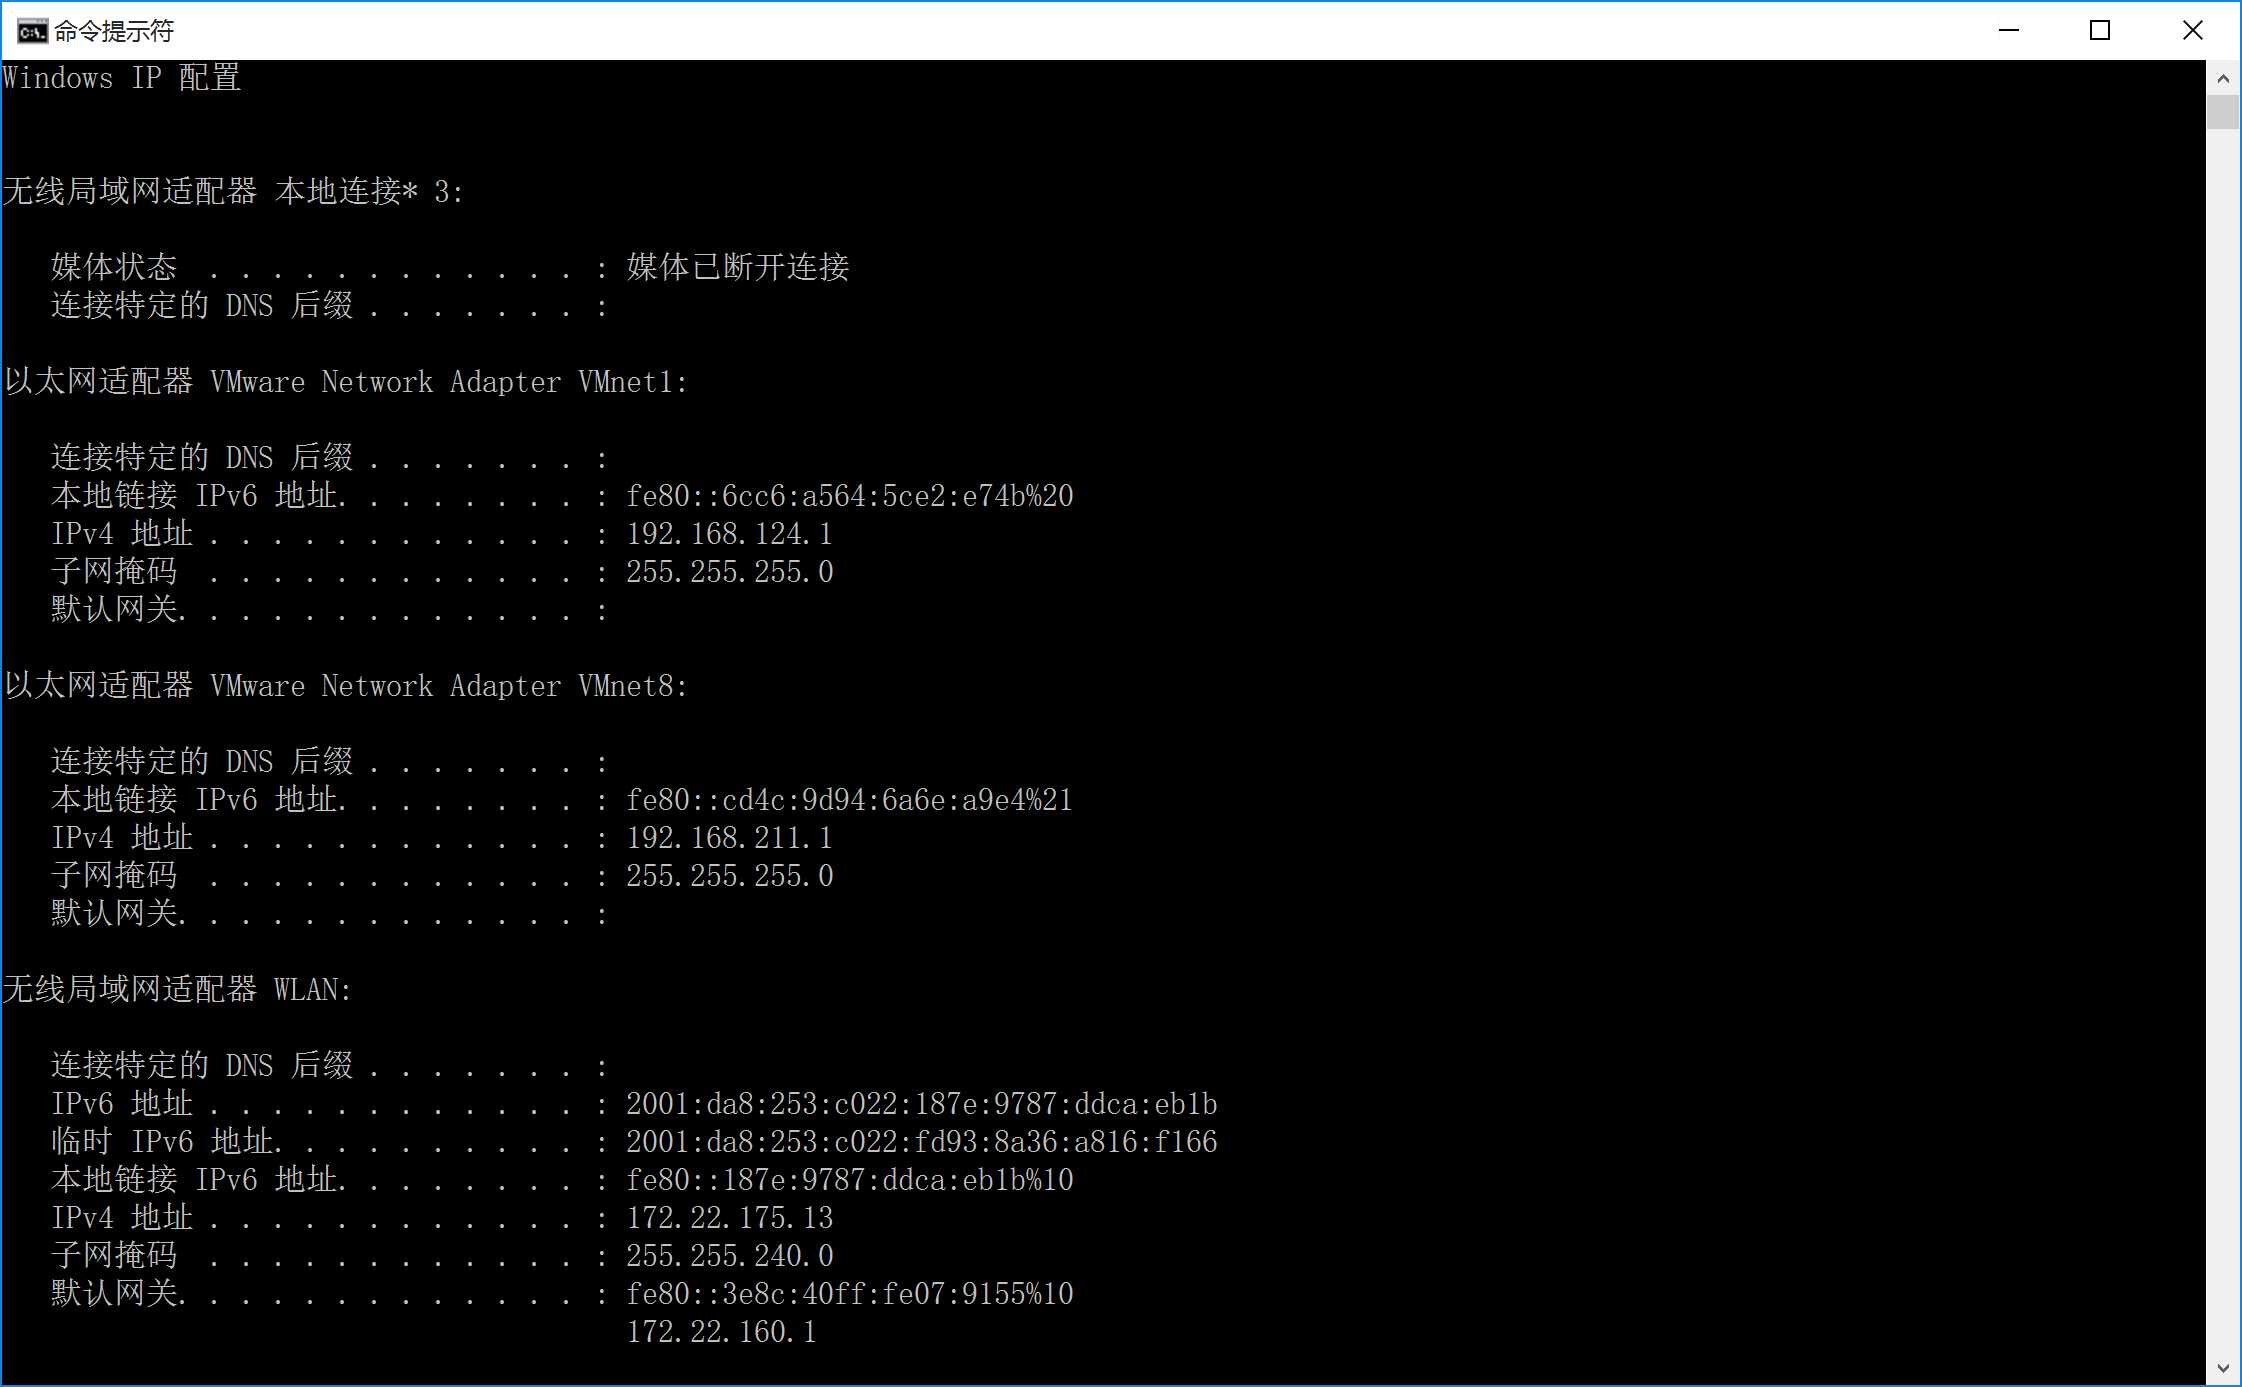Click the '无线局域网适配器 本地连接* 3:' line

[233, 191]
